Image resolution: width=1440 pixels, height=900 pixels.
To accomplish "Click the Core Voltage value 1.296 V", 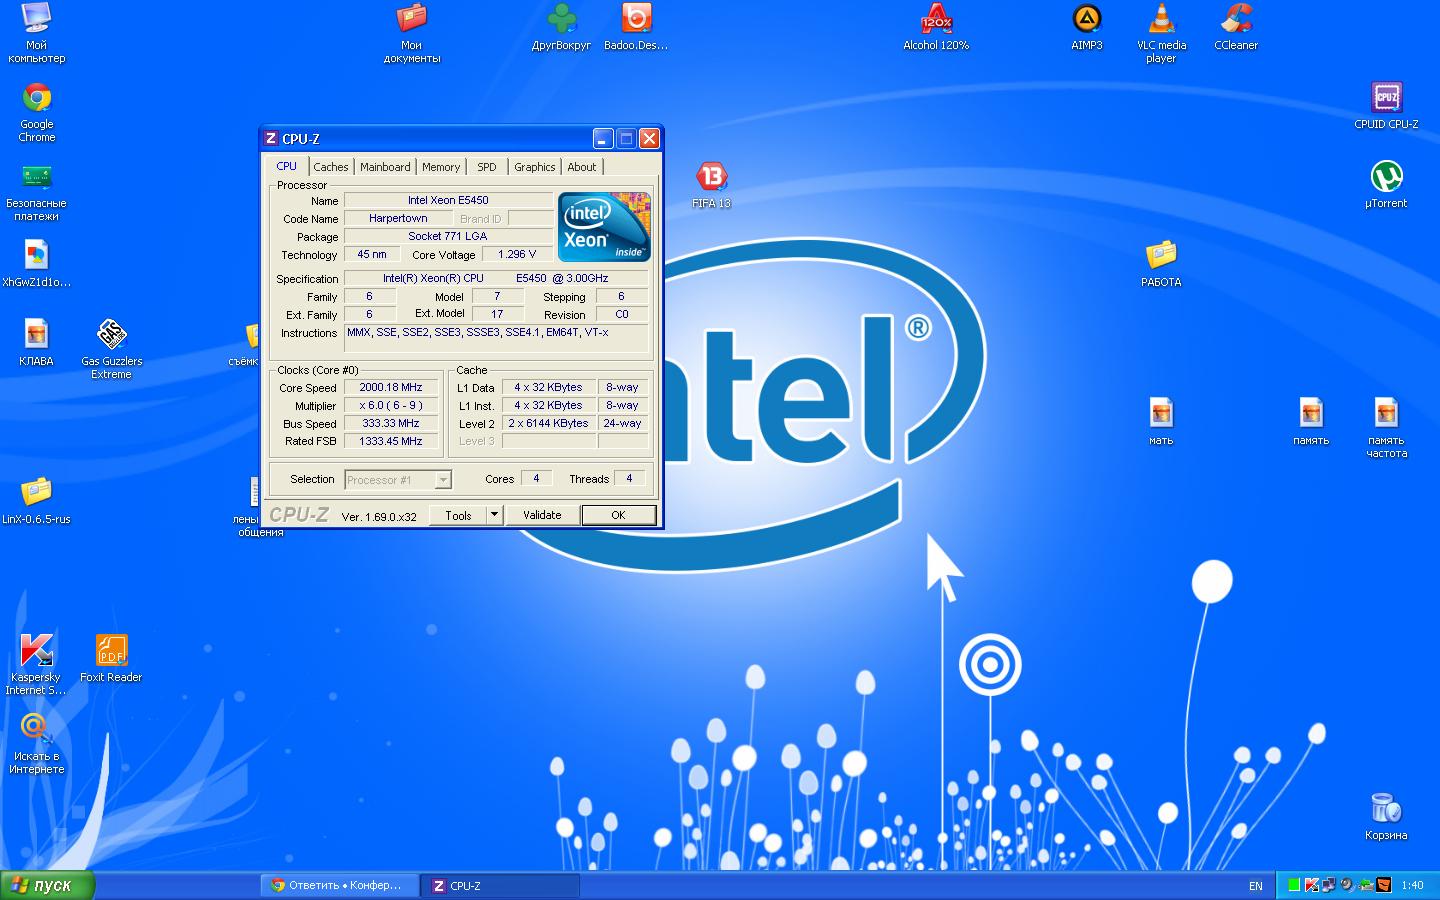I will point(517,254).
